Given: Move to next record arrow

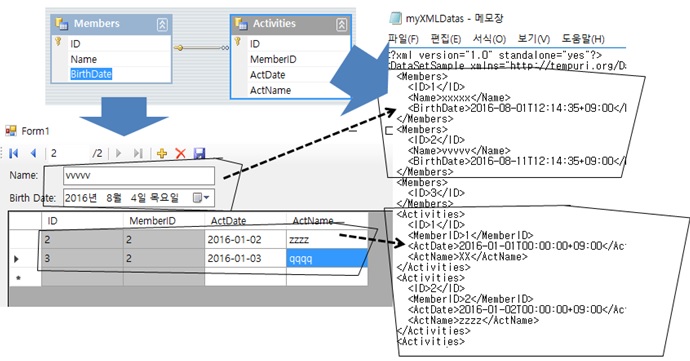Looking at the screenshot, I should tap(118, 153).
